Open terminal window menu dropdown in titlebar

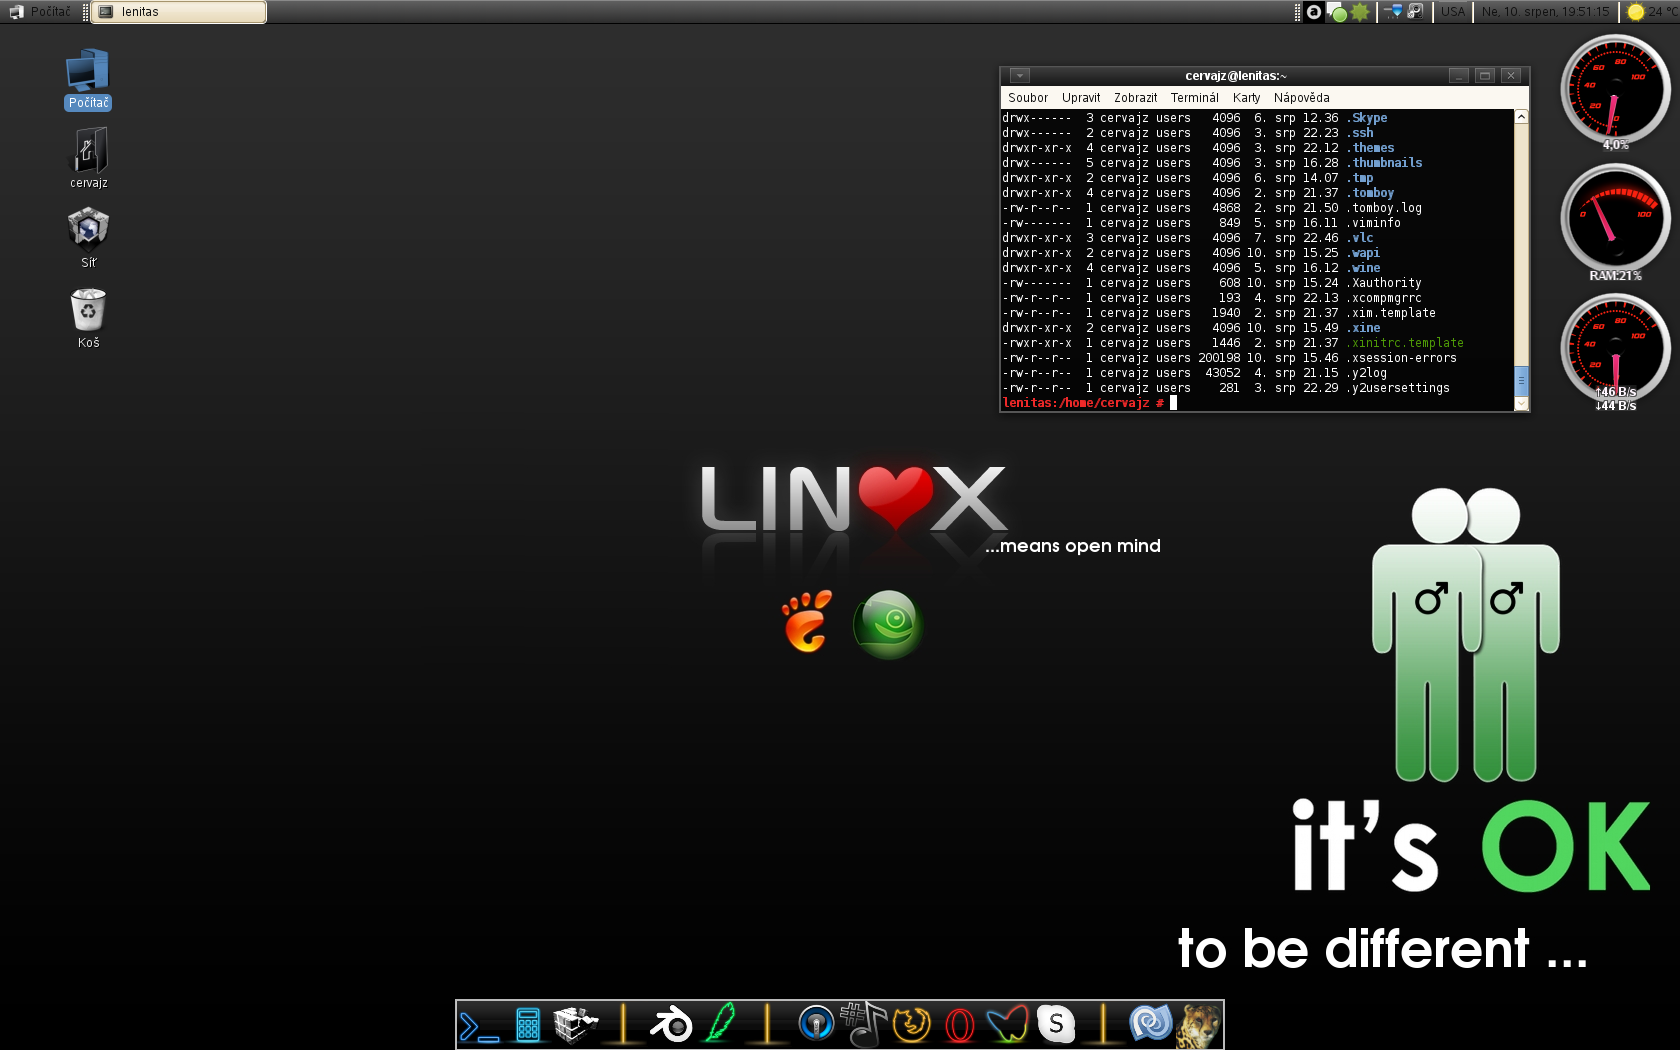tap(1020, 76)
